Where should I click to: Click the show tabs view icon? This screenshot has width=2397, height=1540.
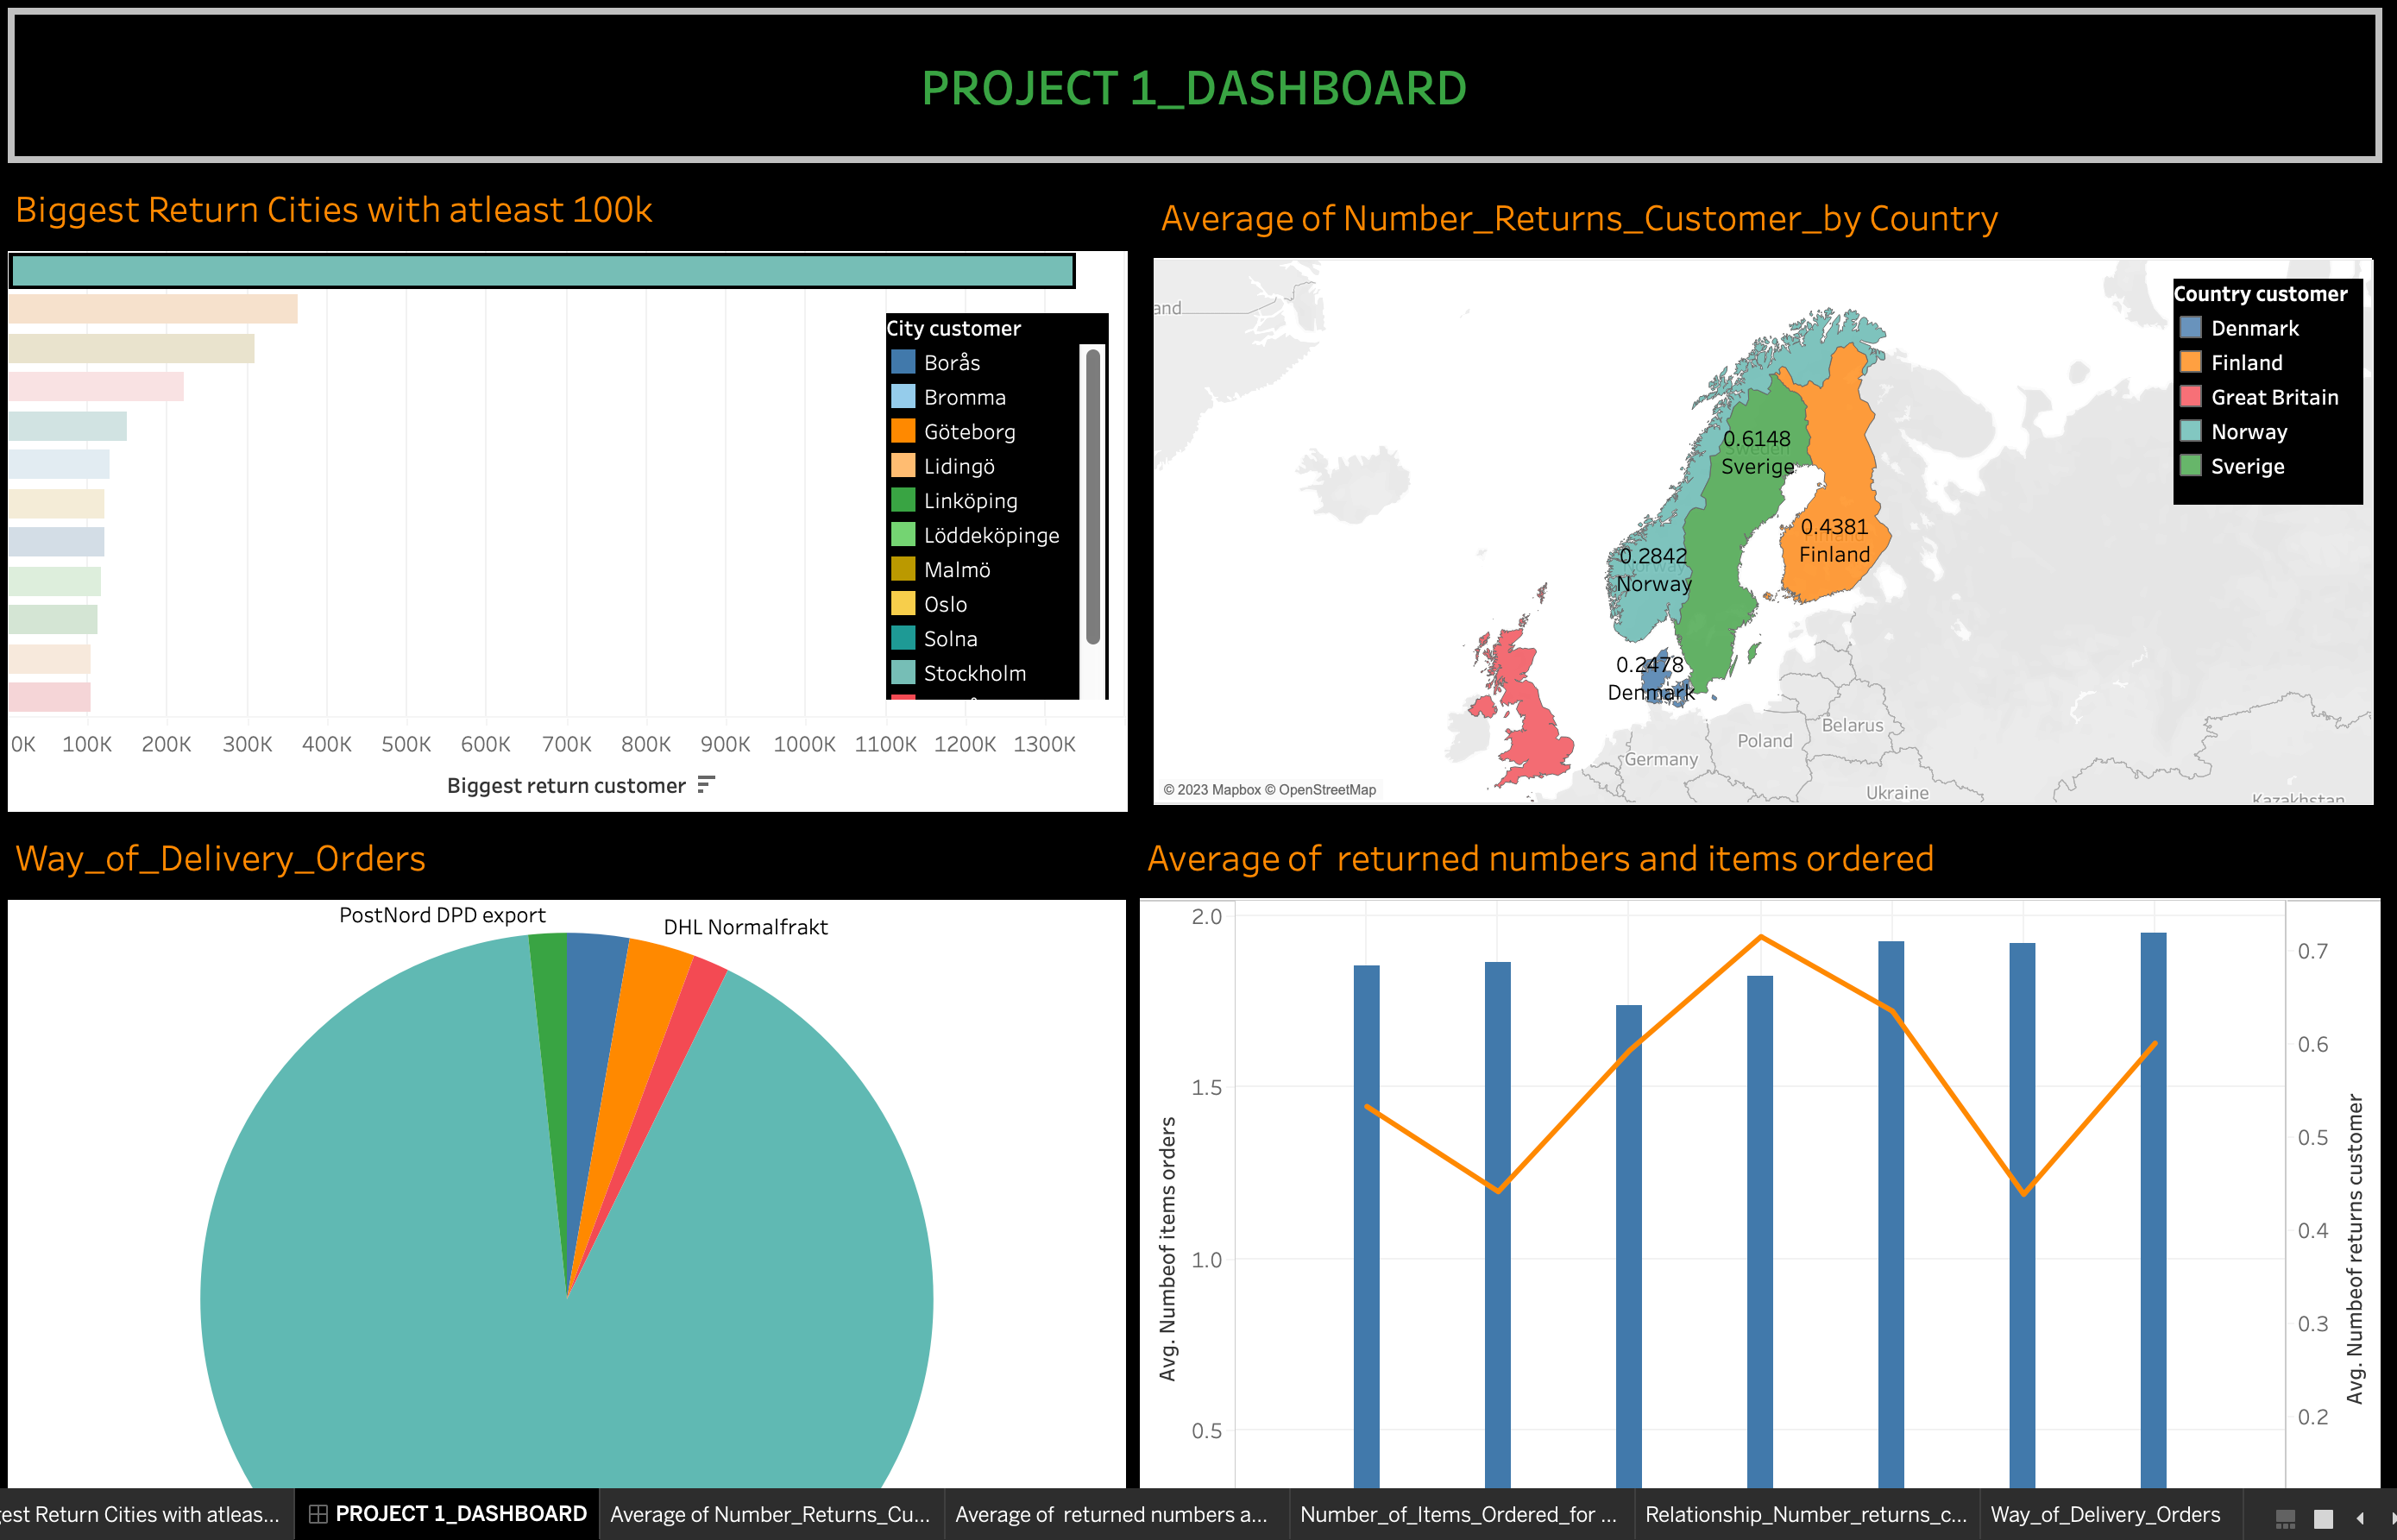[x=2323, y=1518]
